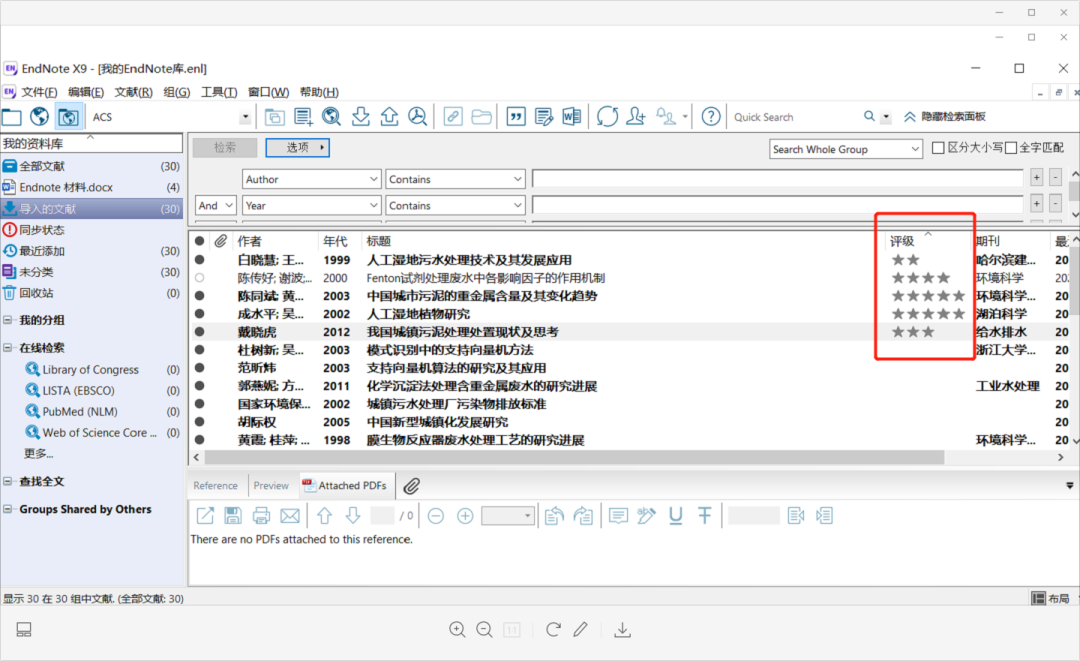The width and height of the screenshot is (1080, 661).
Task: Click the Import download-arrow icon
Action: [x=360, y=117]
